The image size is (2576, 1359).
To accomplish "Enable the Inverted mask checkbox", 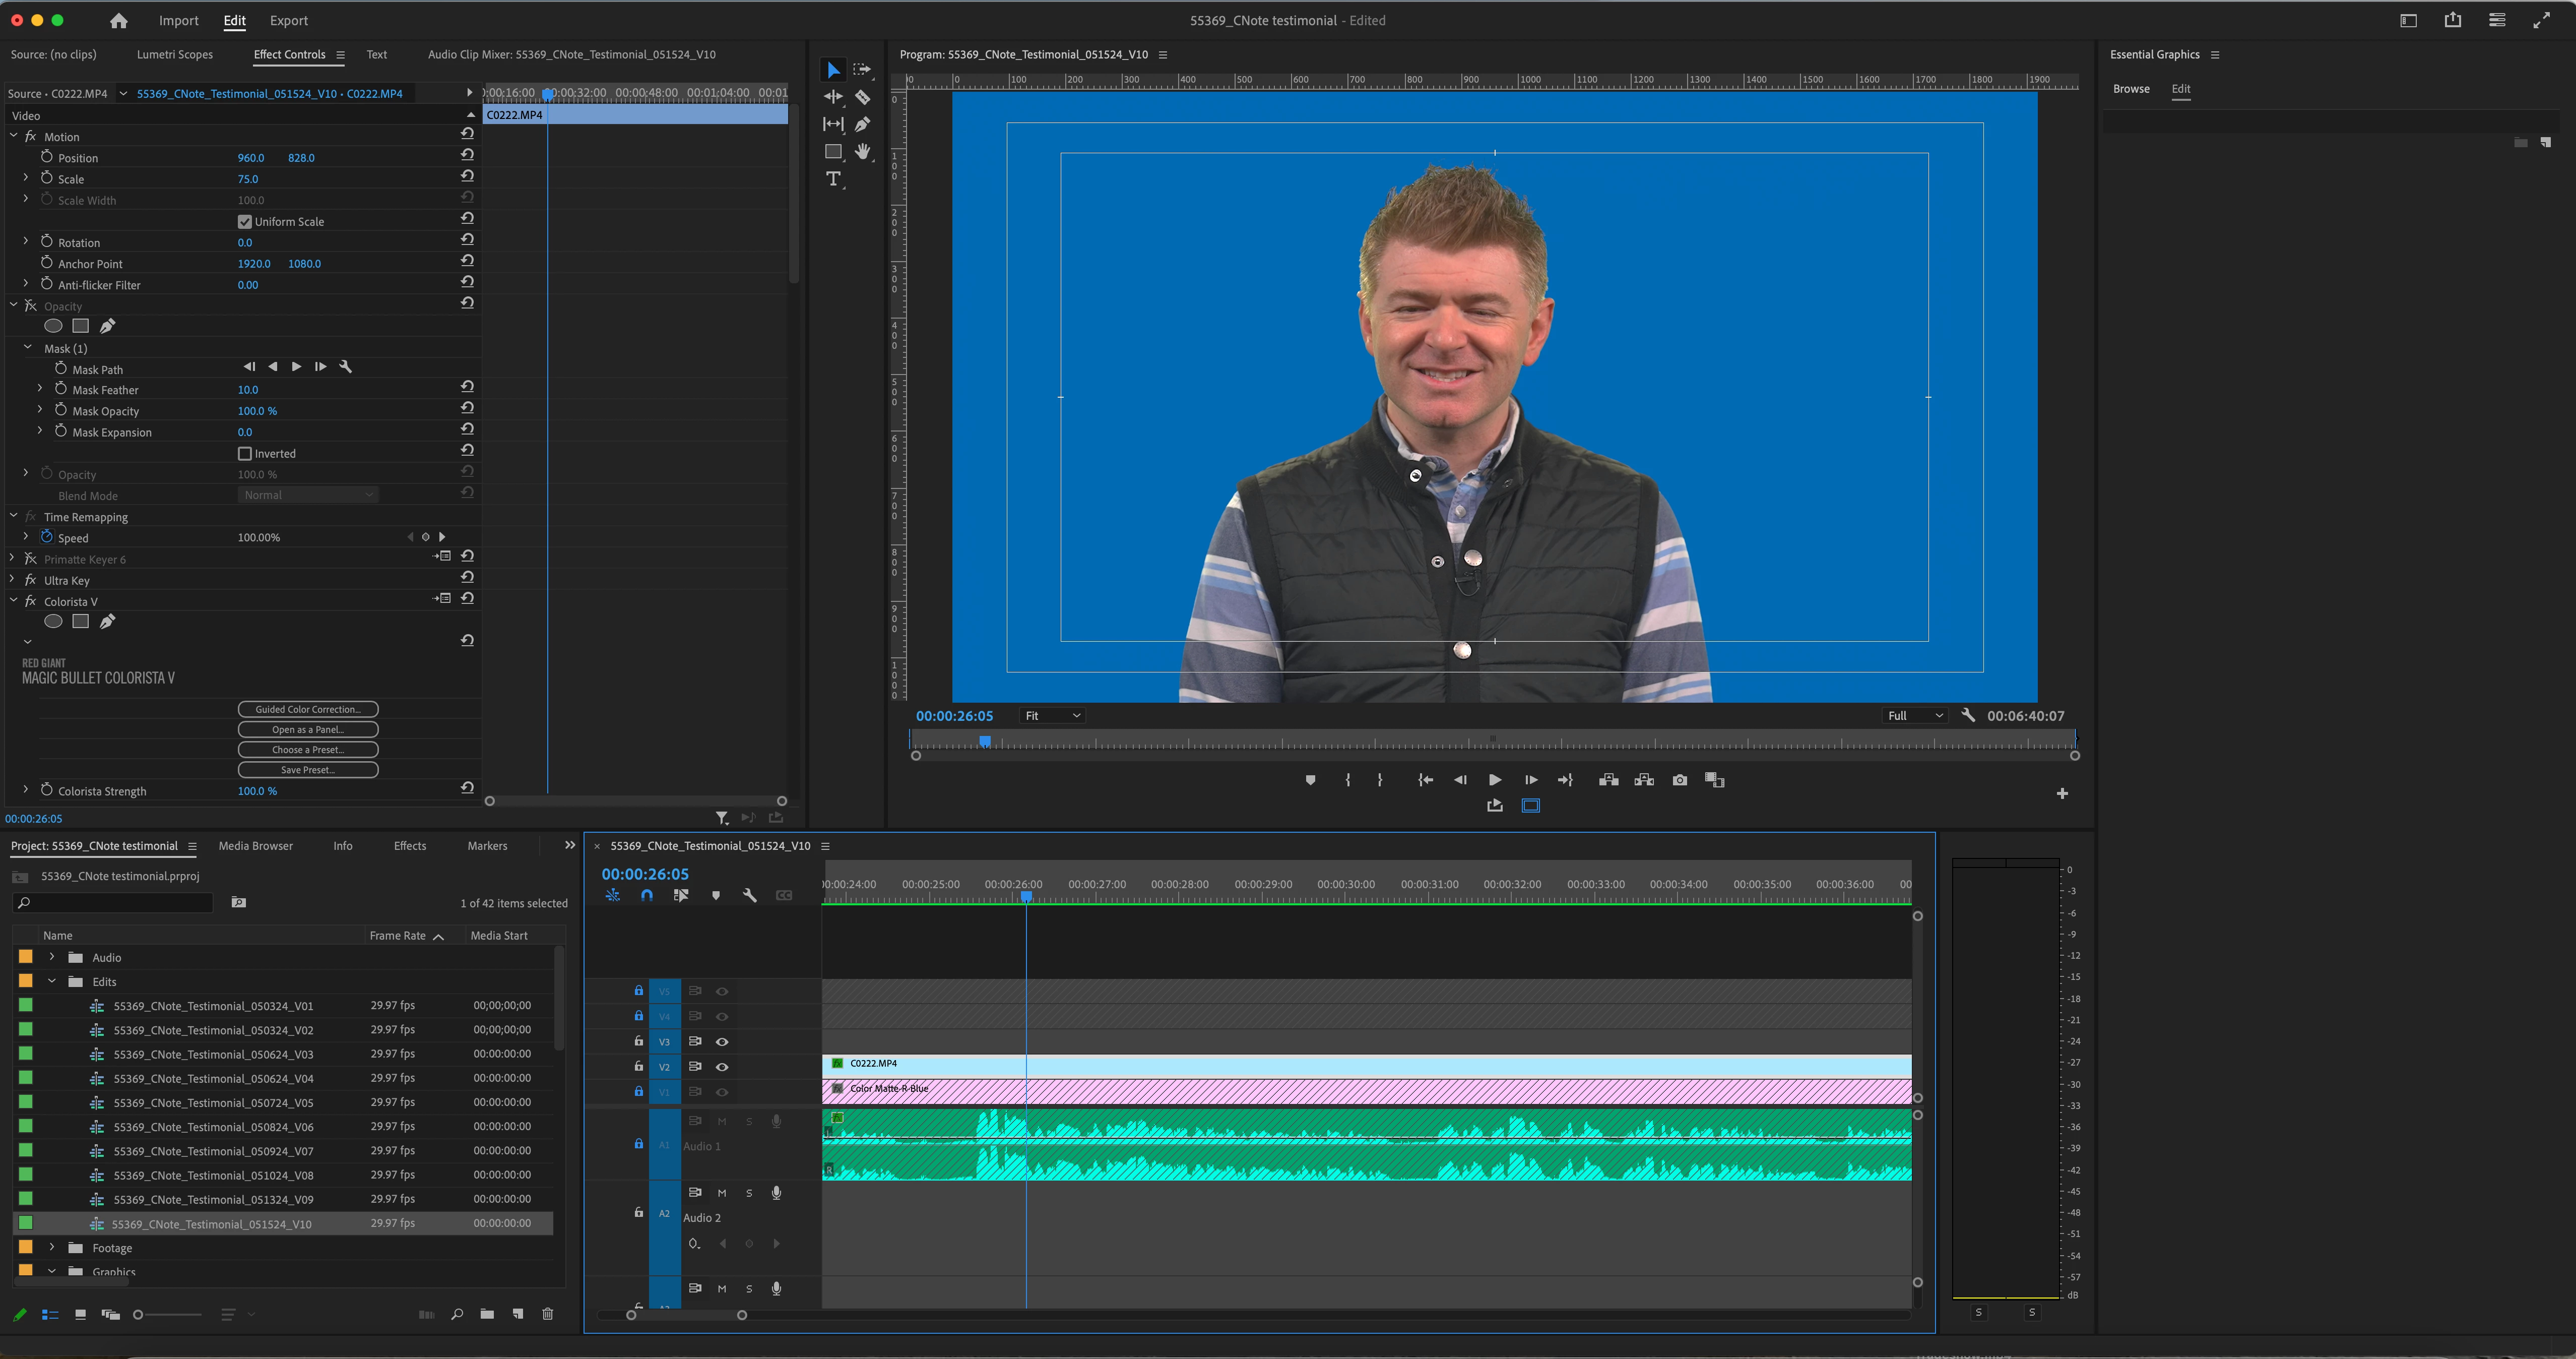I will pos(245,454).
